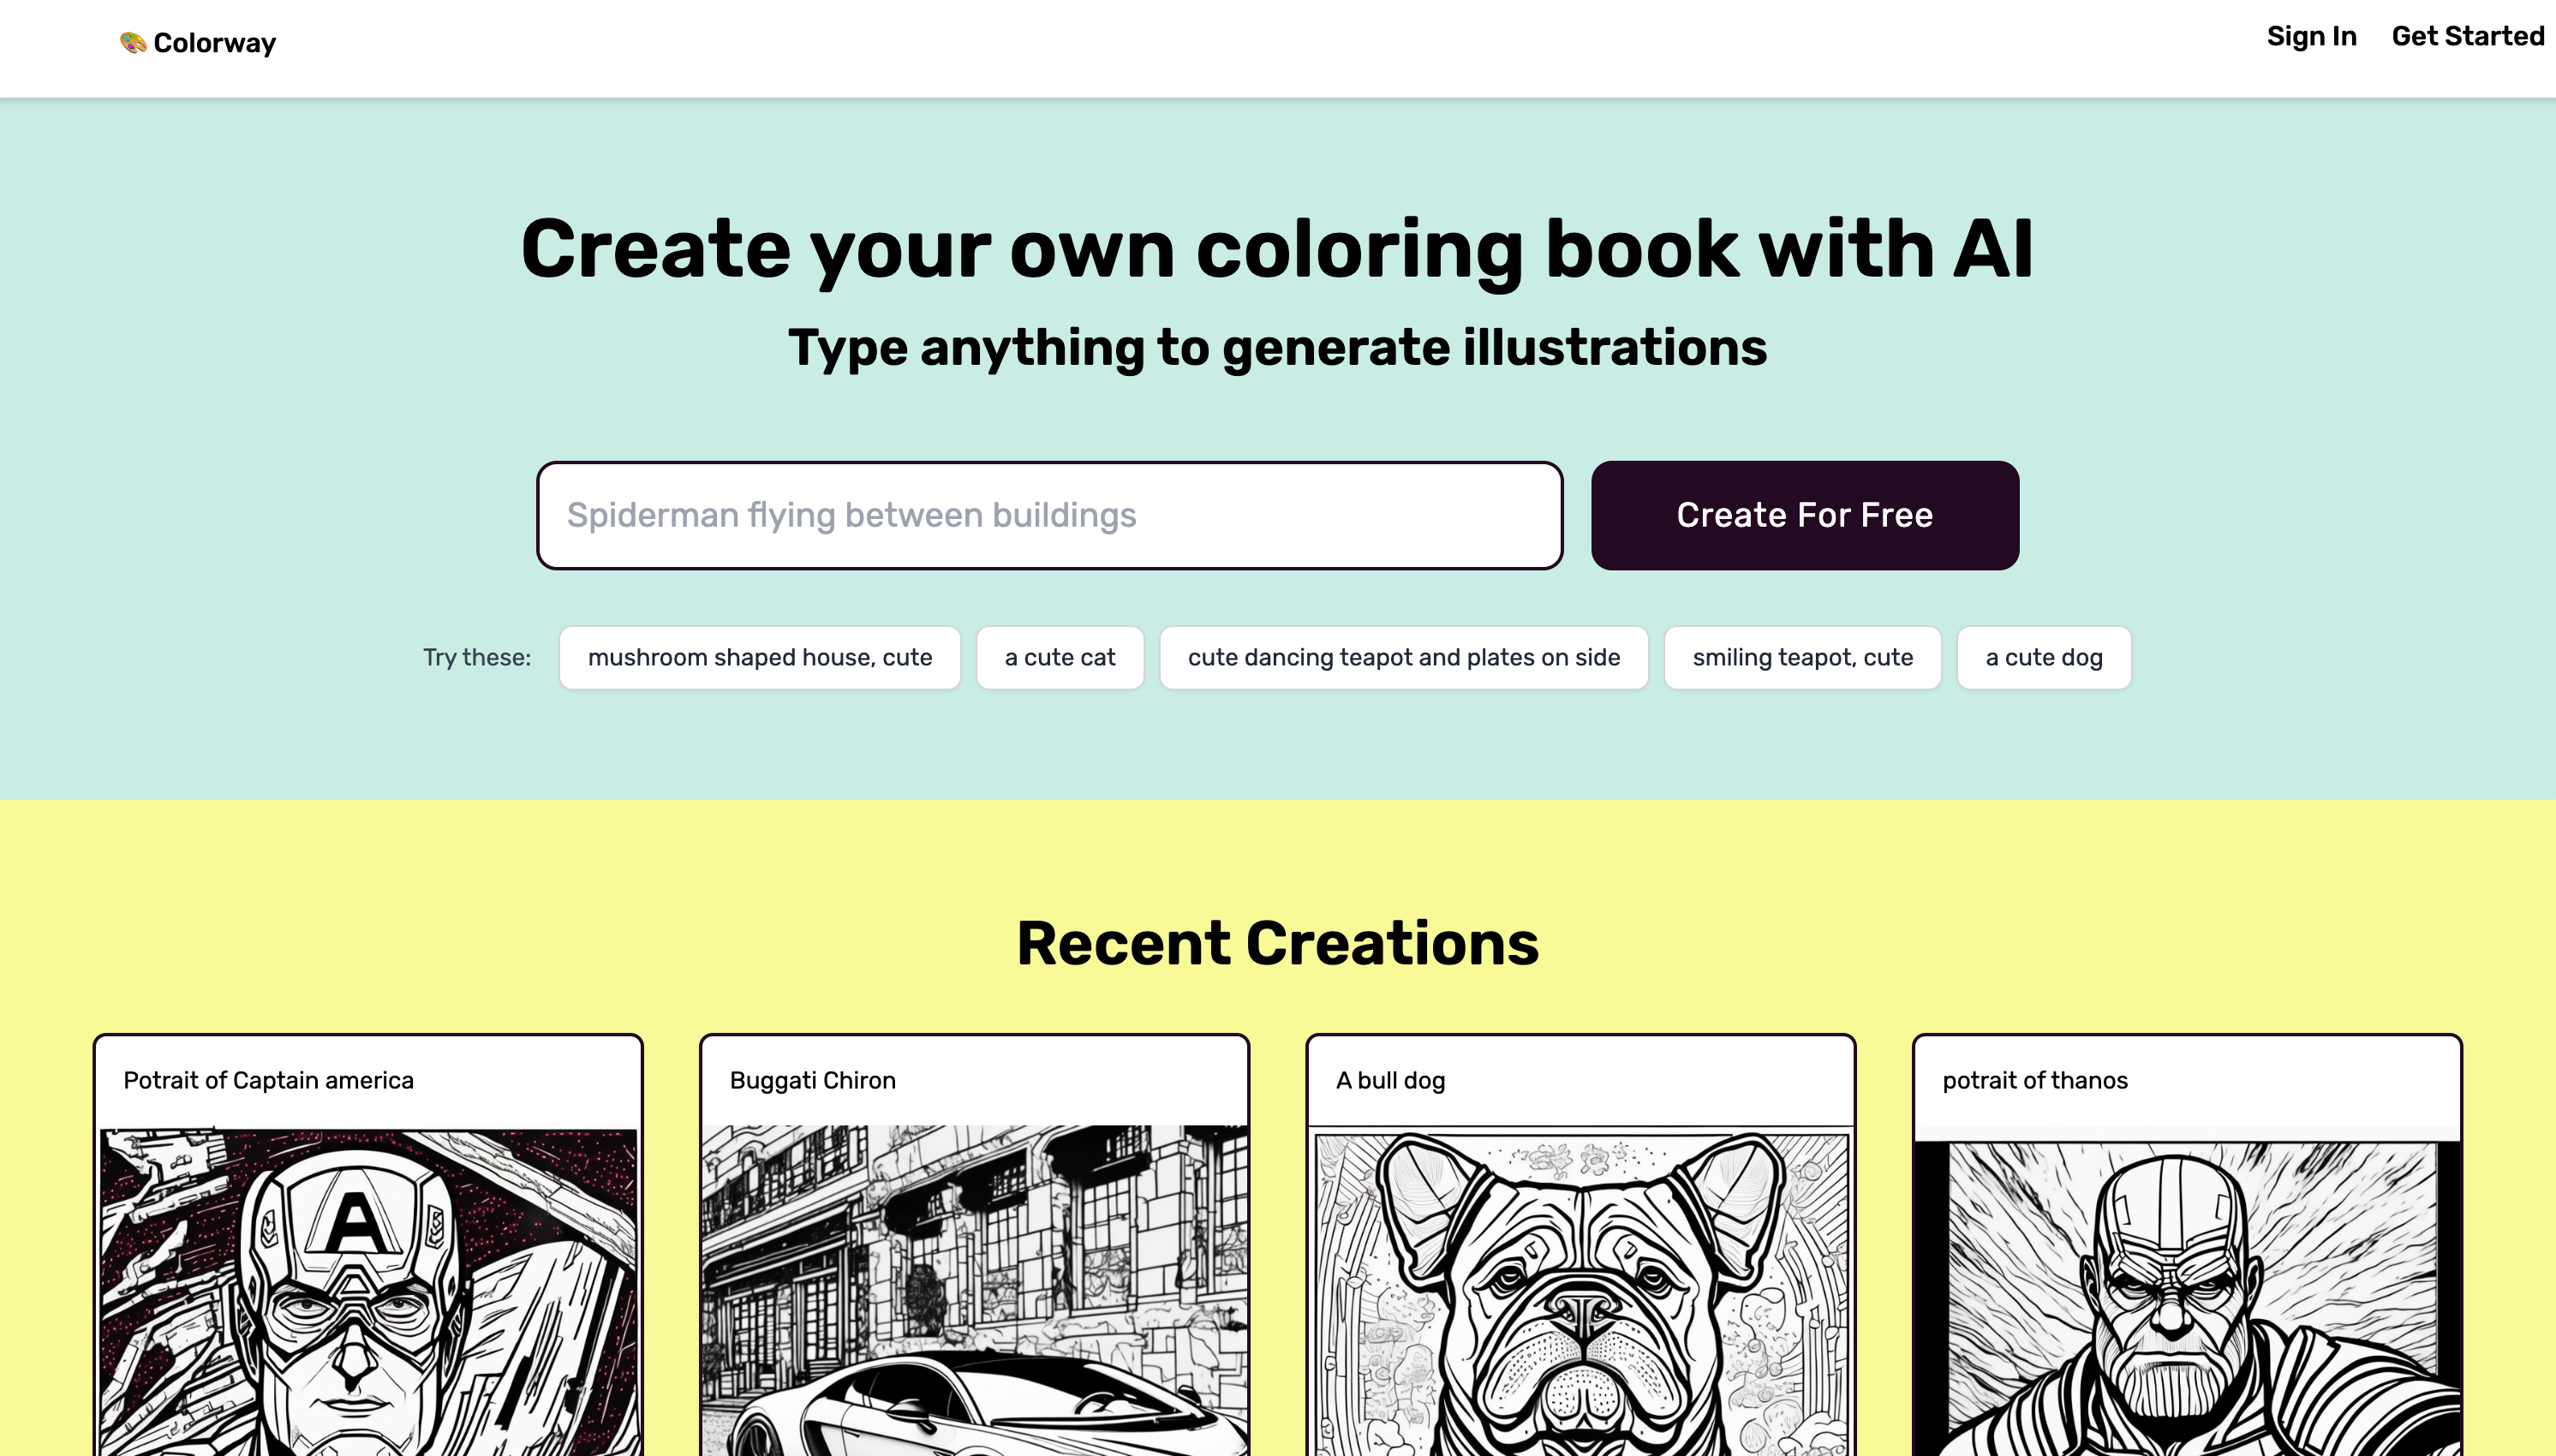
Task: Open the Sign In page
Action: point(2311,37)
